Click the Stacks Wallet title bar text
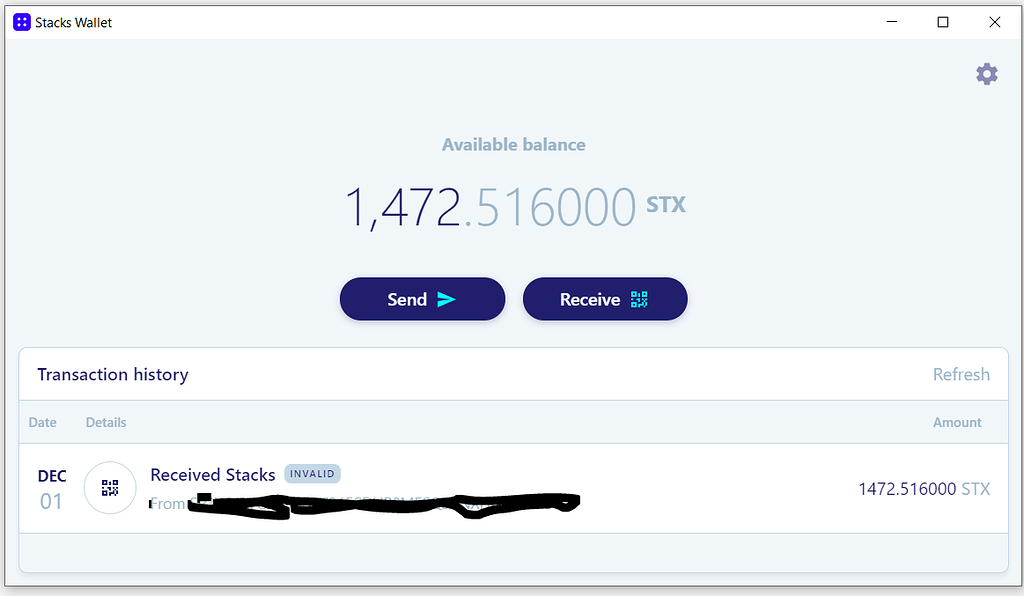Screen dimensions: 1024x596 [x=75, y=22]
